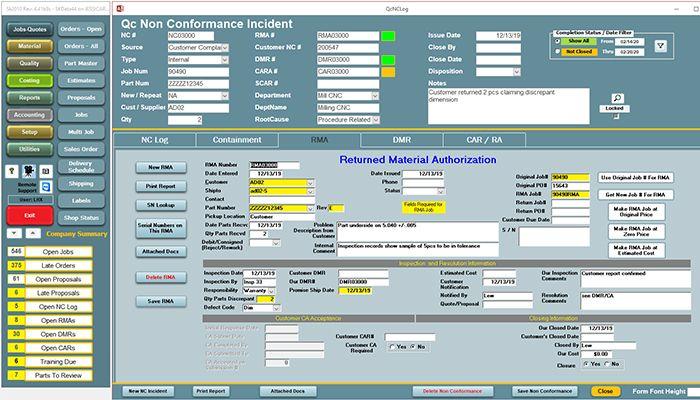This screenshot has width=700, height=400.
Task: Open the RMA Customer dropdown AD02
Action: [x=310, y=183]
